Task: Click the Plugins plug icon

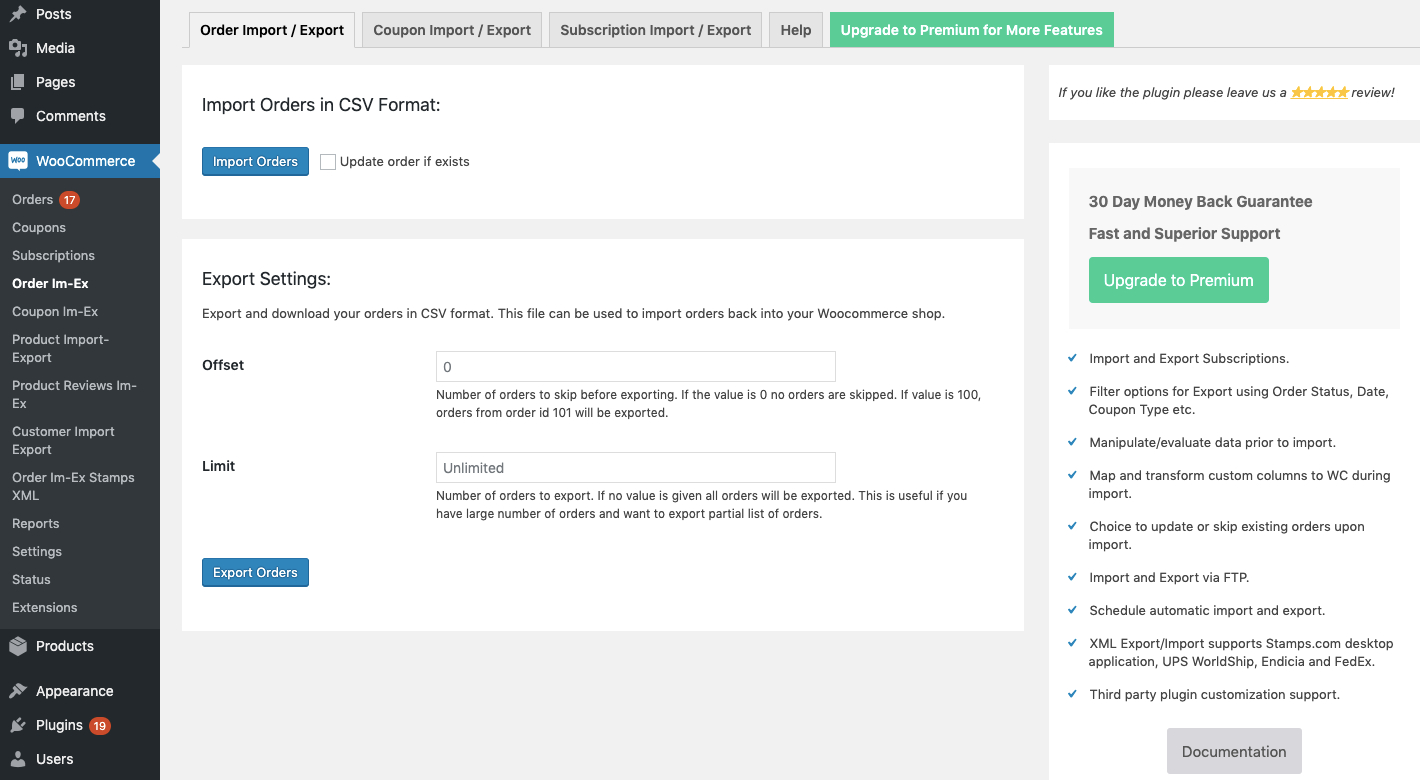Action: [x=18, y=725]
